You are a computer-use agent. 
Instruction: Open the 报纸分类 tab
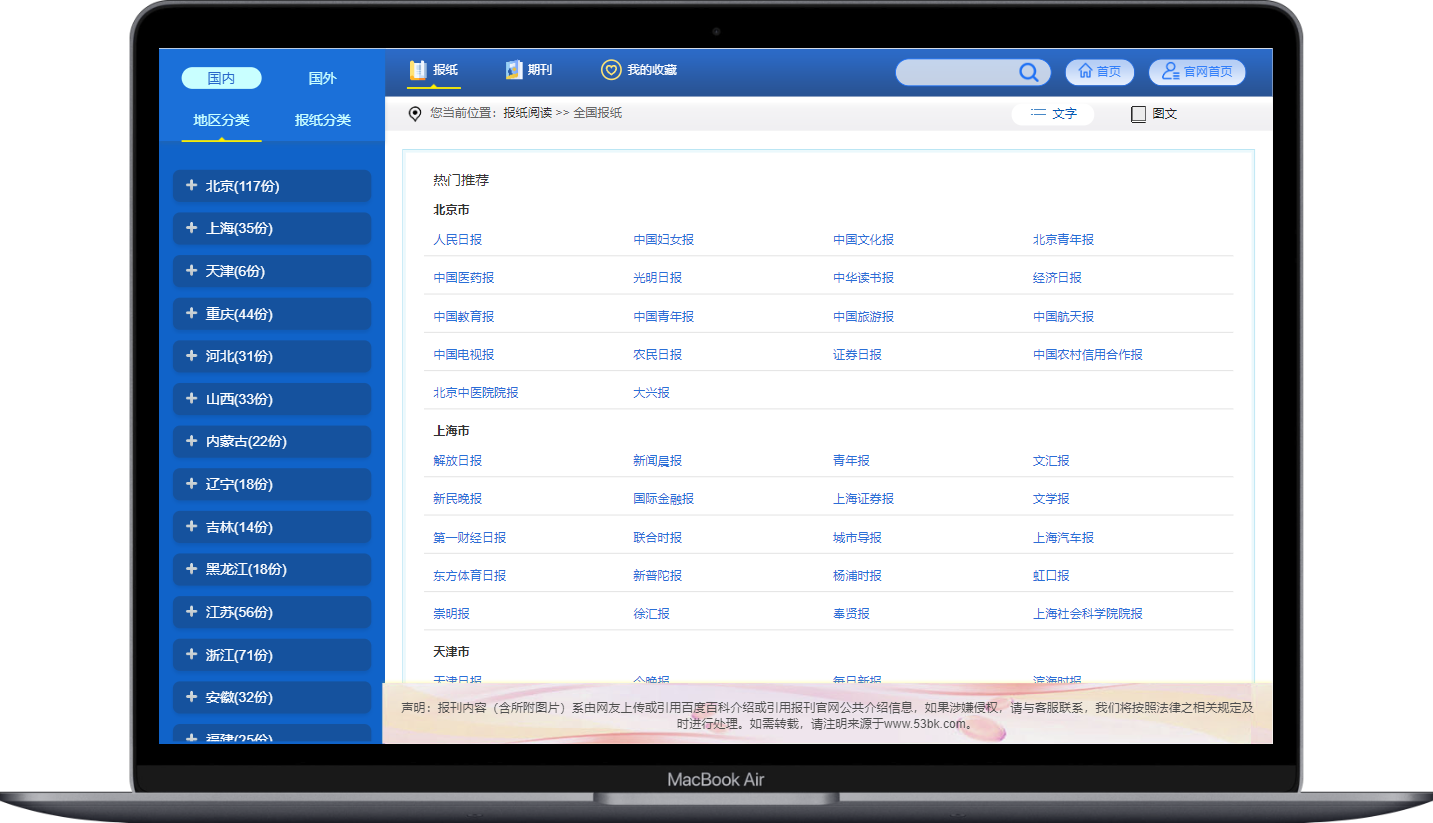coord(322,120)
